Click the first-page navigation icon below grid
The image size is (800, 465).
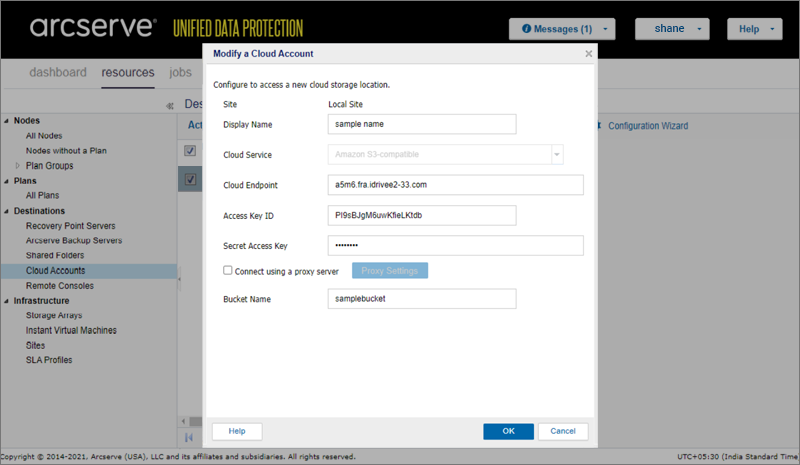tap(189, 437)
